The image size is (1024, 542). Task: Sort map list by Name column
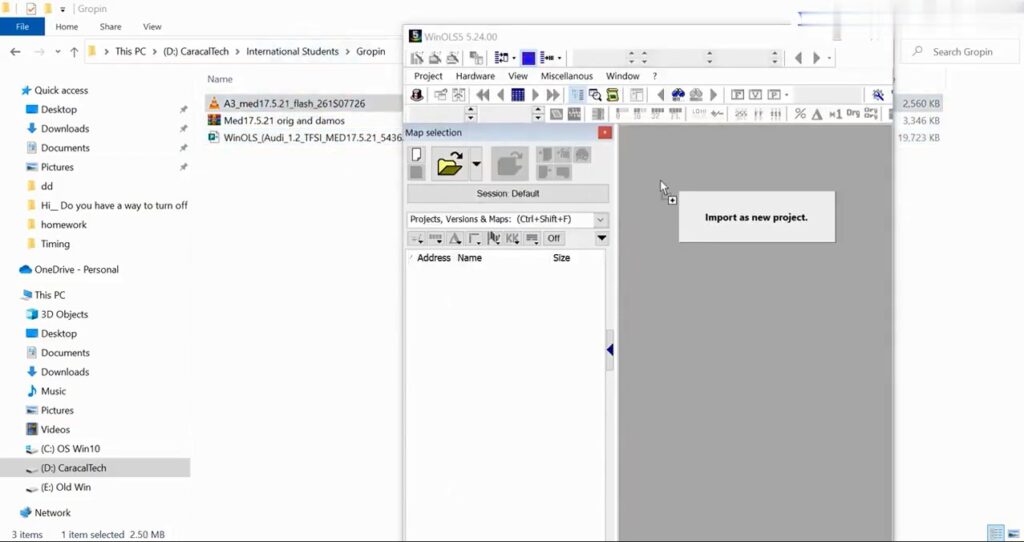(470, 258)
